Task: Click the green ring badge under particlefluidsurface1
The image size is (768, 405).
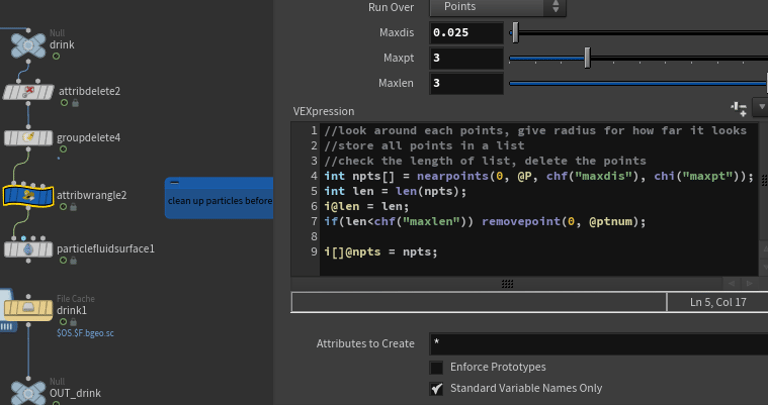Action: [x=63, y=261]
